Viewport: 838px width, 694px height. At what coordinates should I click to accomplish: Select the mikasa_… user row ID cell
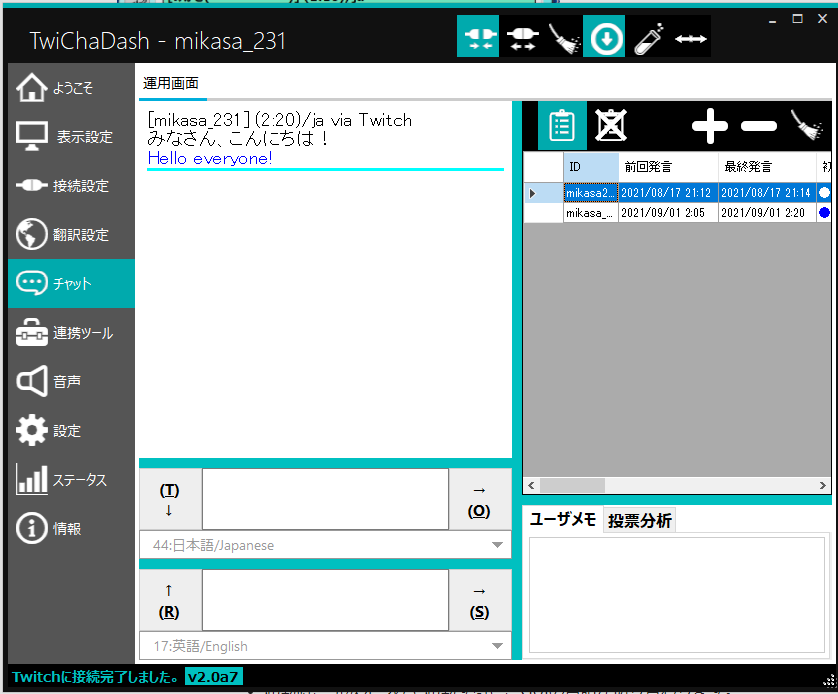click(x=591, y=213)
